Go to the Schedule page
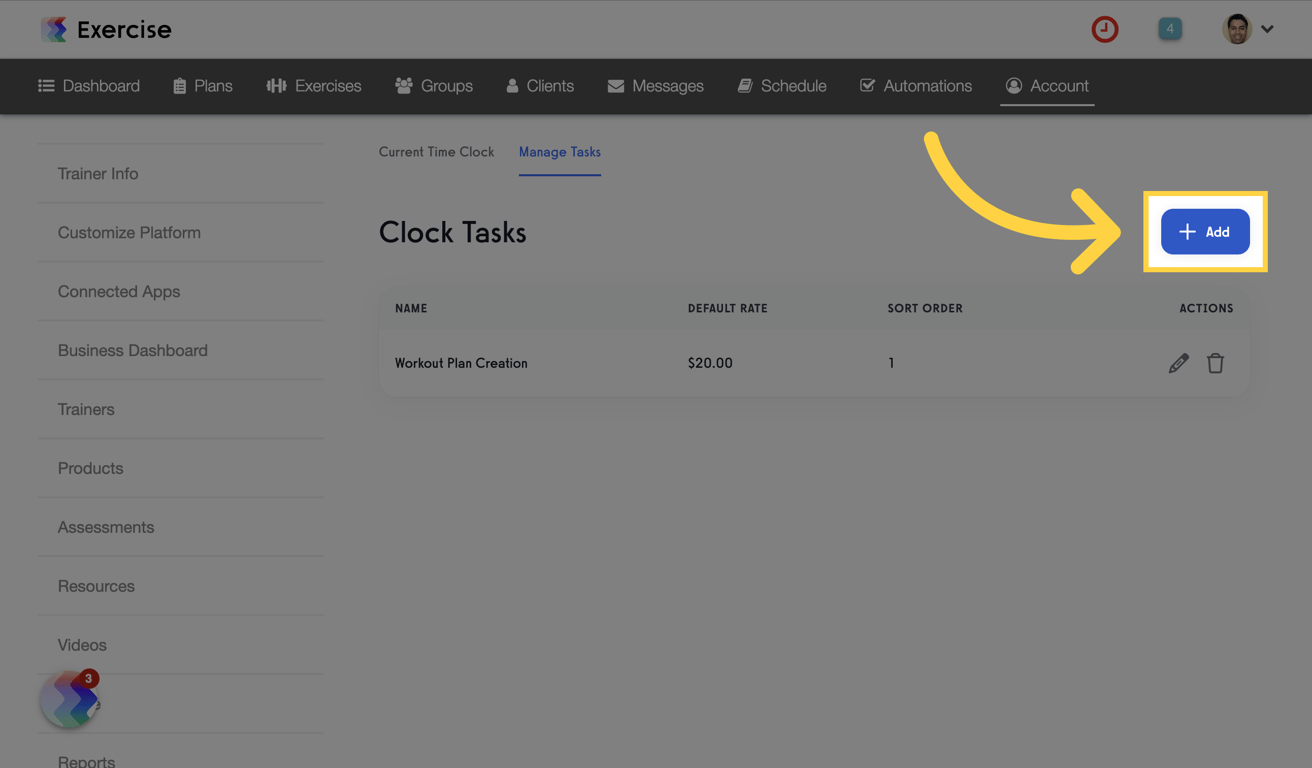This screenshot has height=768, width=1312. point(782,86)
